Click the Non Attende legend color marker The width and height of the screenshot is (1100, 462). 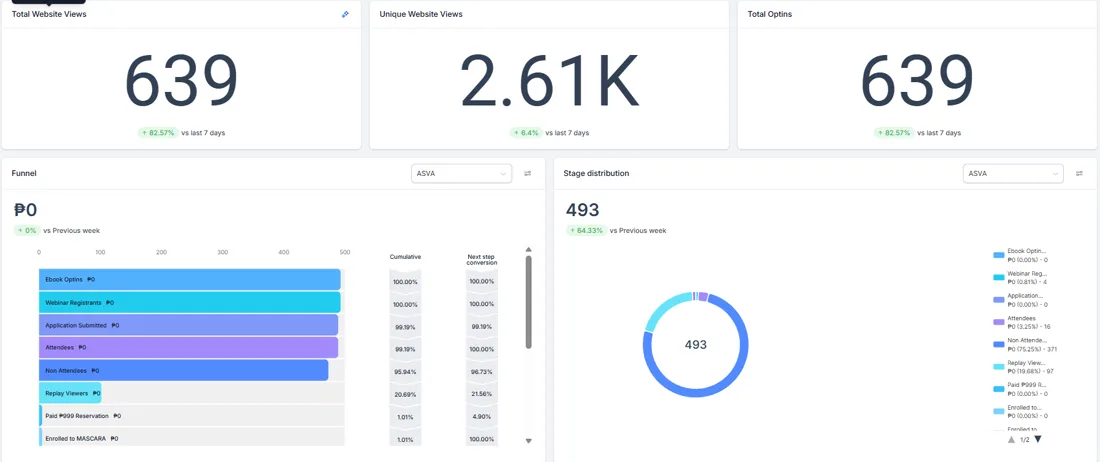coord(999,344)
